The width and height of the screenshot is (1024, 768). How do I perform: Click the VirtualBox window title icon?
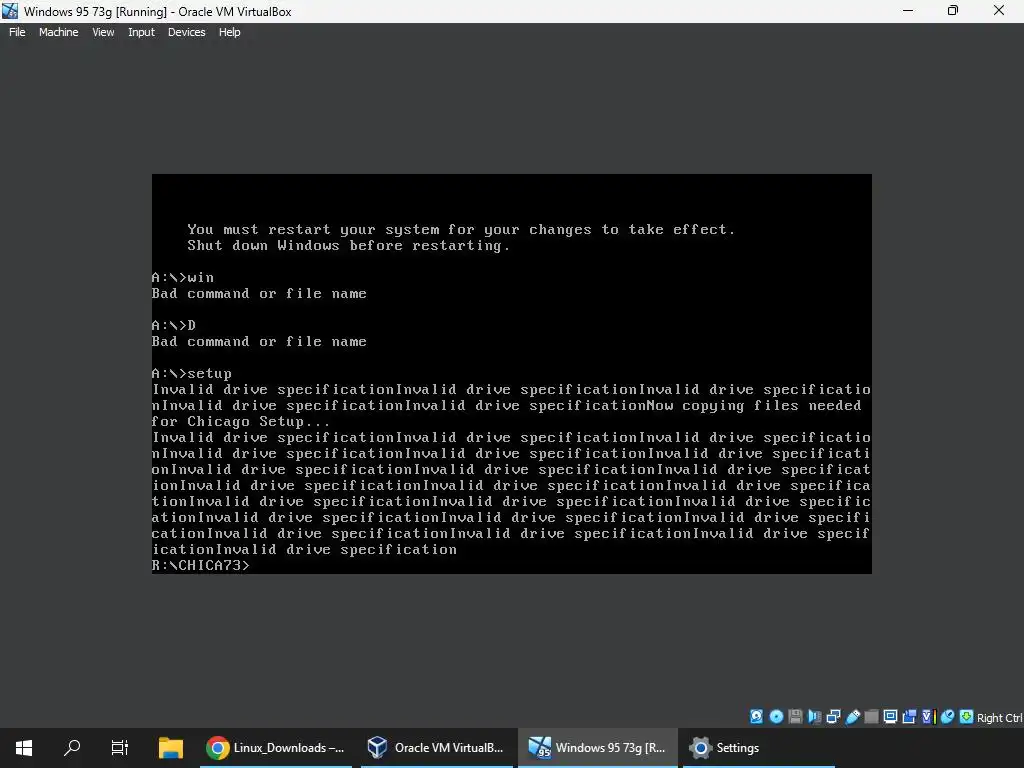[x=10, y=11]
